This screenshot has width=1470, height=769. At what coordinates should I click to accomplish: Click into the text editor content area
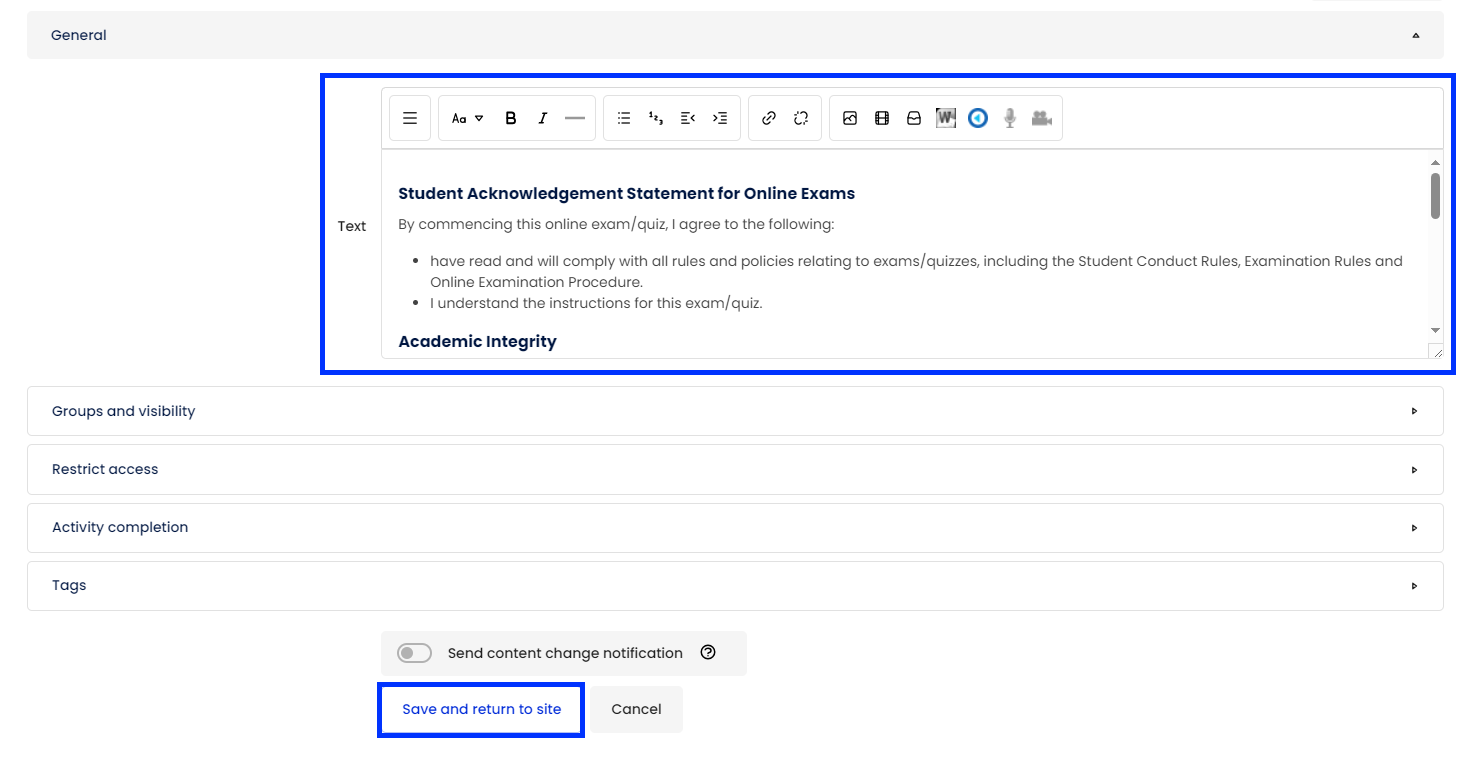click(x=904, y=254)
